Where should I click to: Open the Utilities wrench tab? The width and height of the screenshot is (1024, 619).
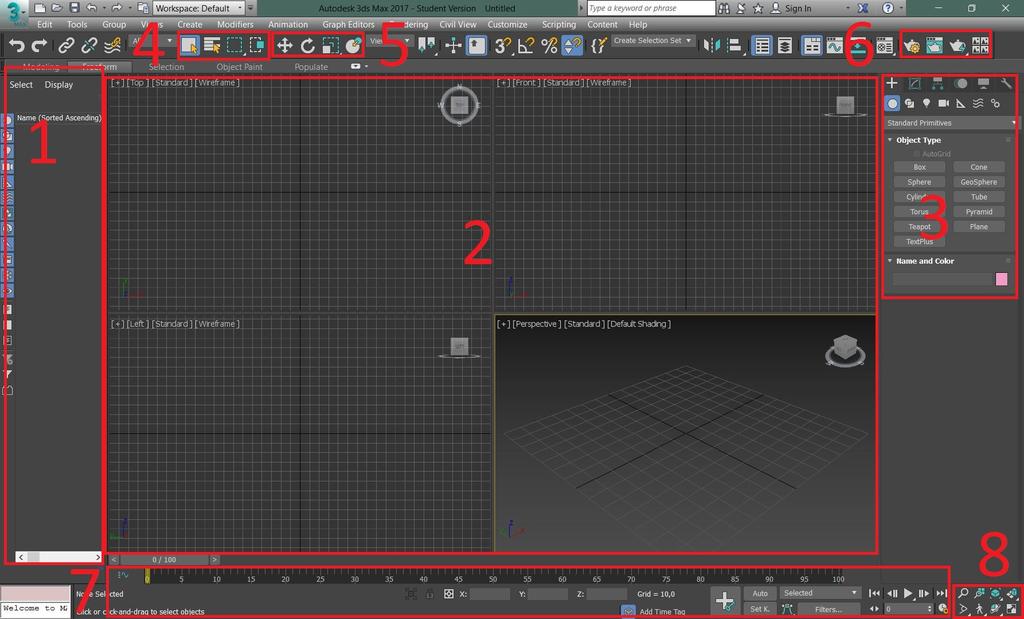tap(1006, 83)
